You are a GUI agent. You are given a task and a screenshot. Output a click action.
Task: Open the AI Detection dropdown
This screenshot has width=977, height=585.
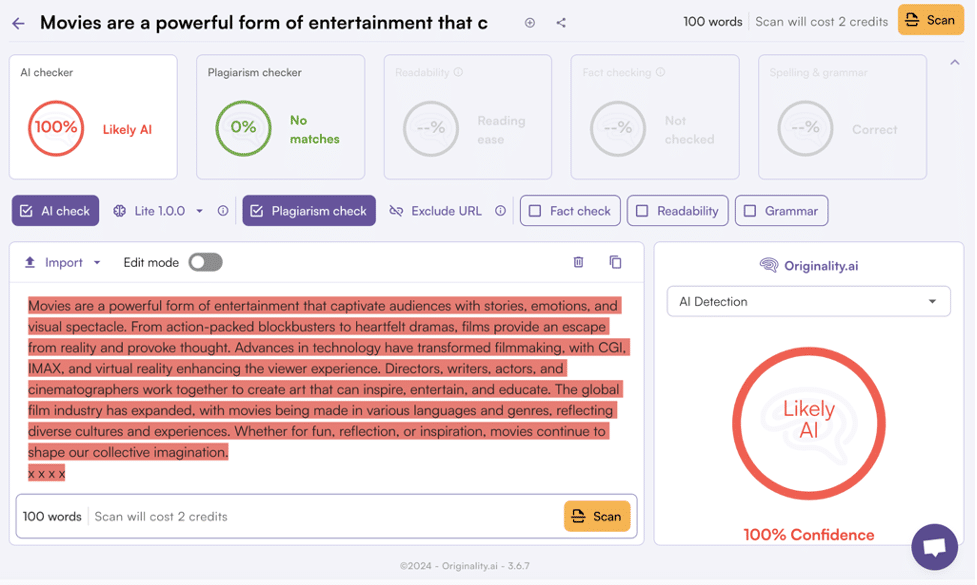(808, 301)
